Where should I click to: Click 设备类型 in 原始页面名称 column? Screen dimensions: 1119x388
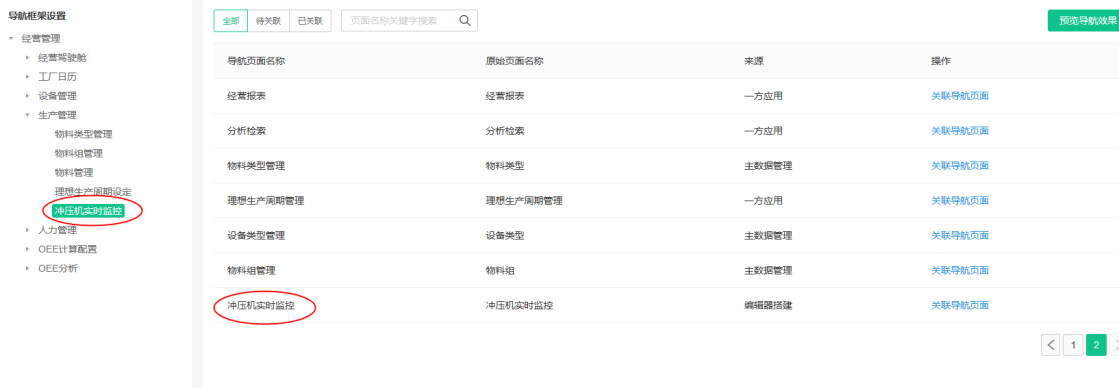pos(505,235)
